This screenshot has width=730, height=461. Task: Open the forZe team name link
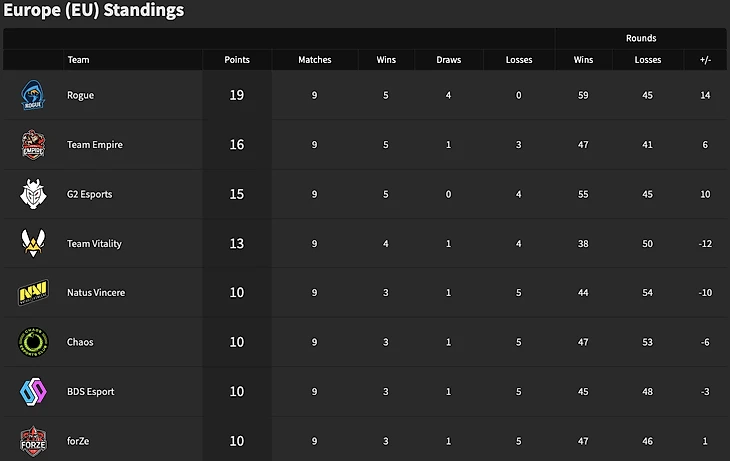[80, 441]
